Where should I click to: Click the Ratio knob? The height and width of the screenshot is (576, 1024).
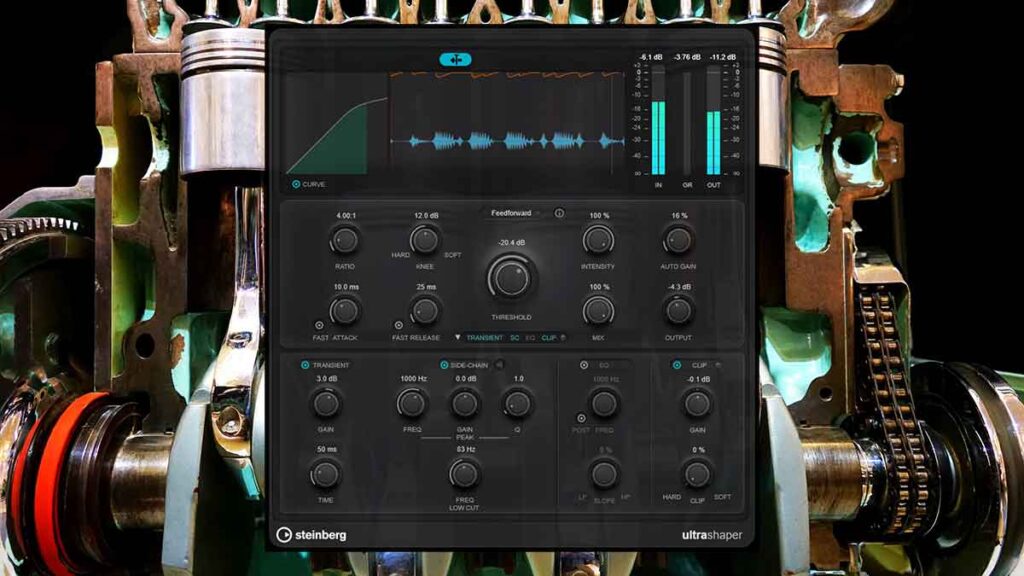tap(344, 240)
